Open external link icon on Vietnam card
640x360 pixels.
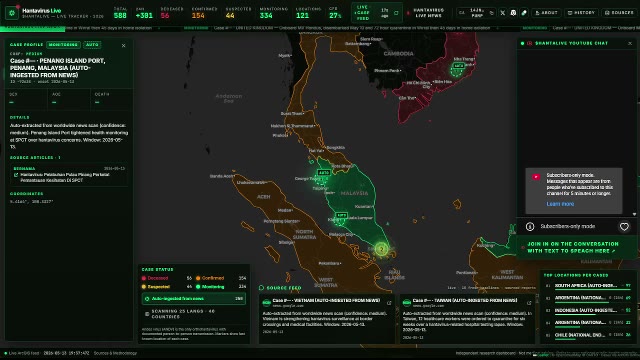tap(389, 303)
